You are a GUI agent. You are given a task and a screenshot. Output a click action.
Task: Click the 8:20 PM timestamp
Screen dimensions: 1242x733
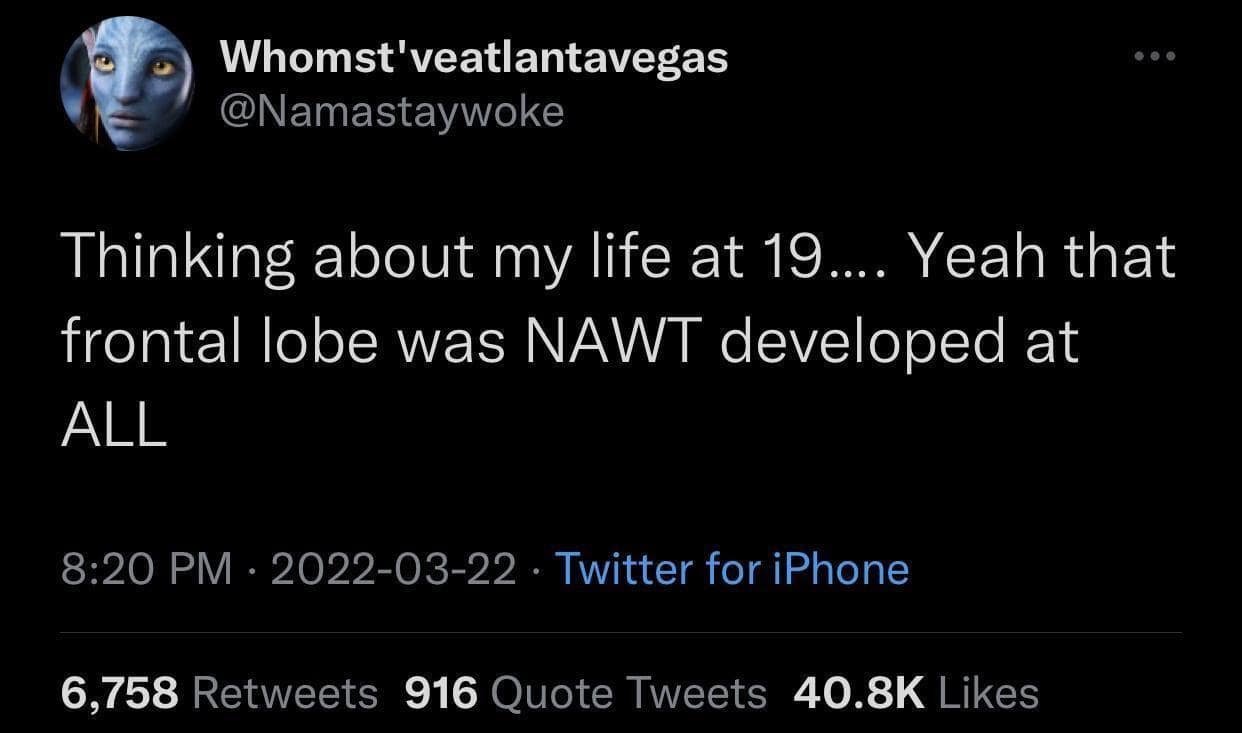point(146,569)
